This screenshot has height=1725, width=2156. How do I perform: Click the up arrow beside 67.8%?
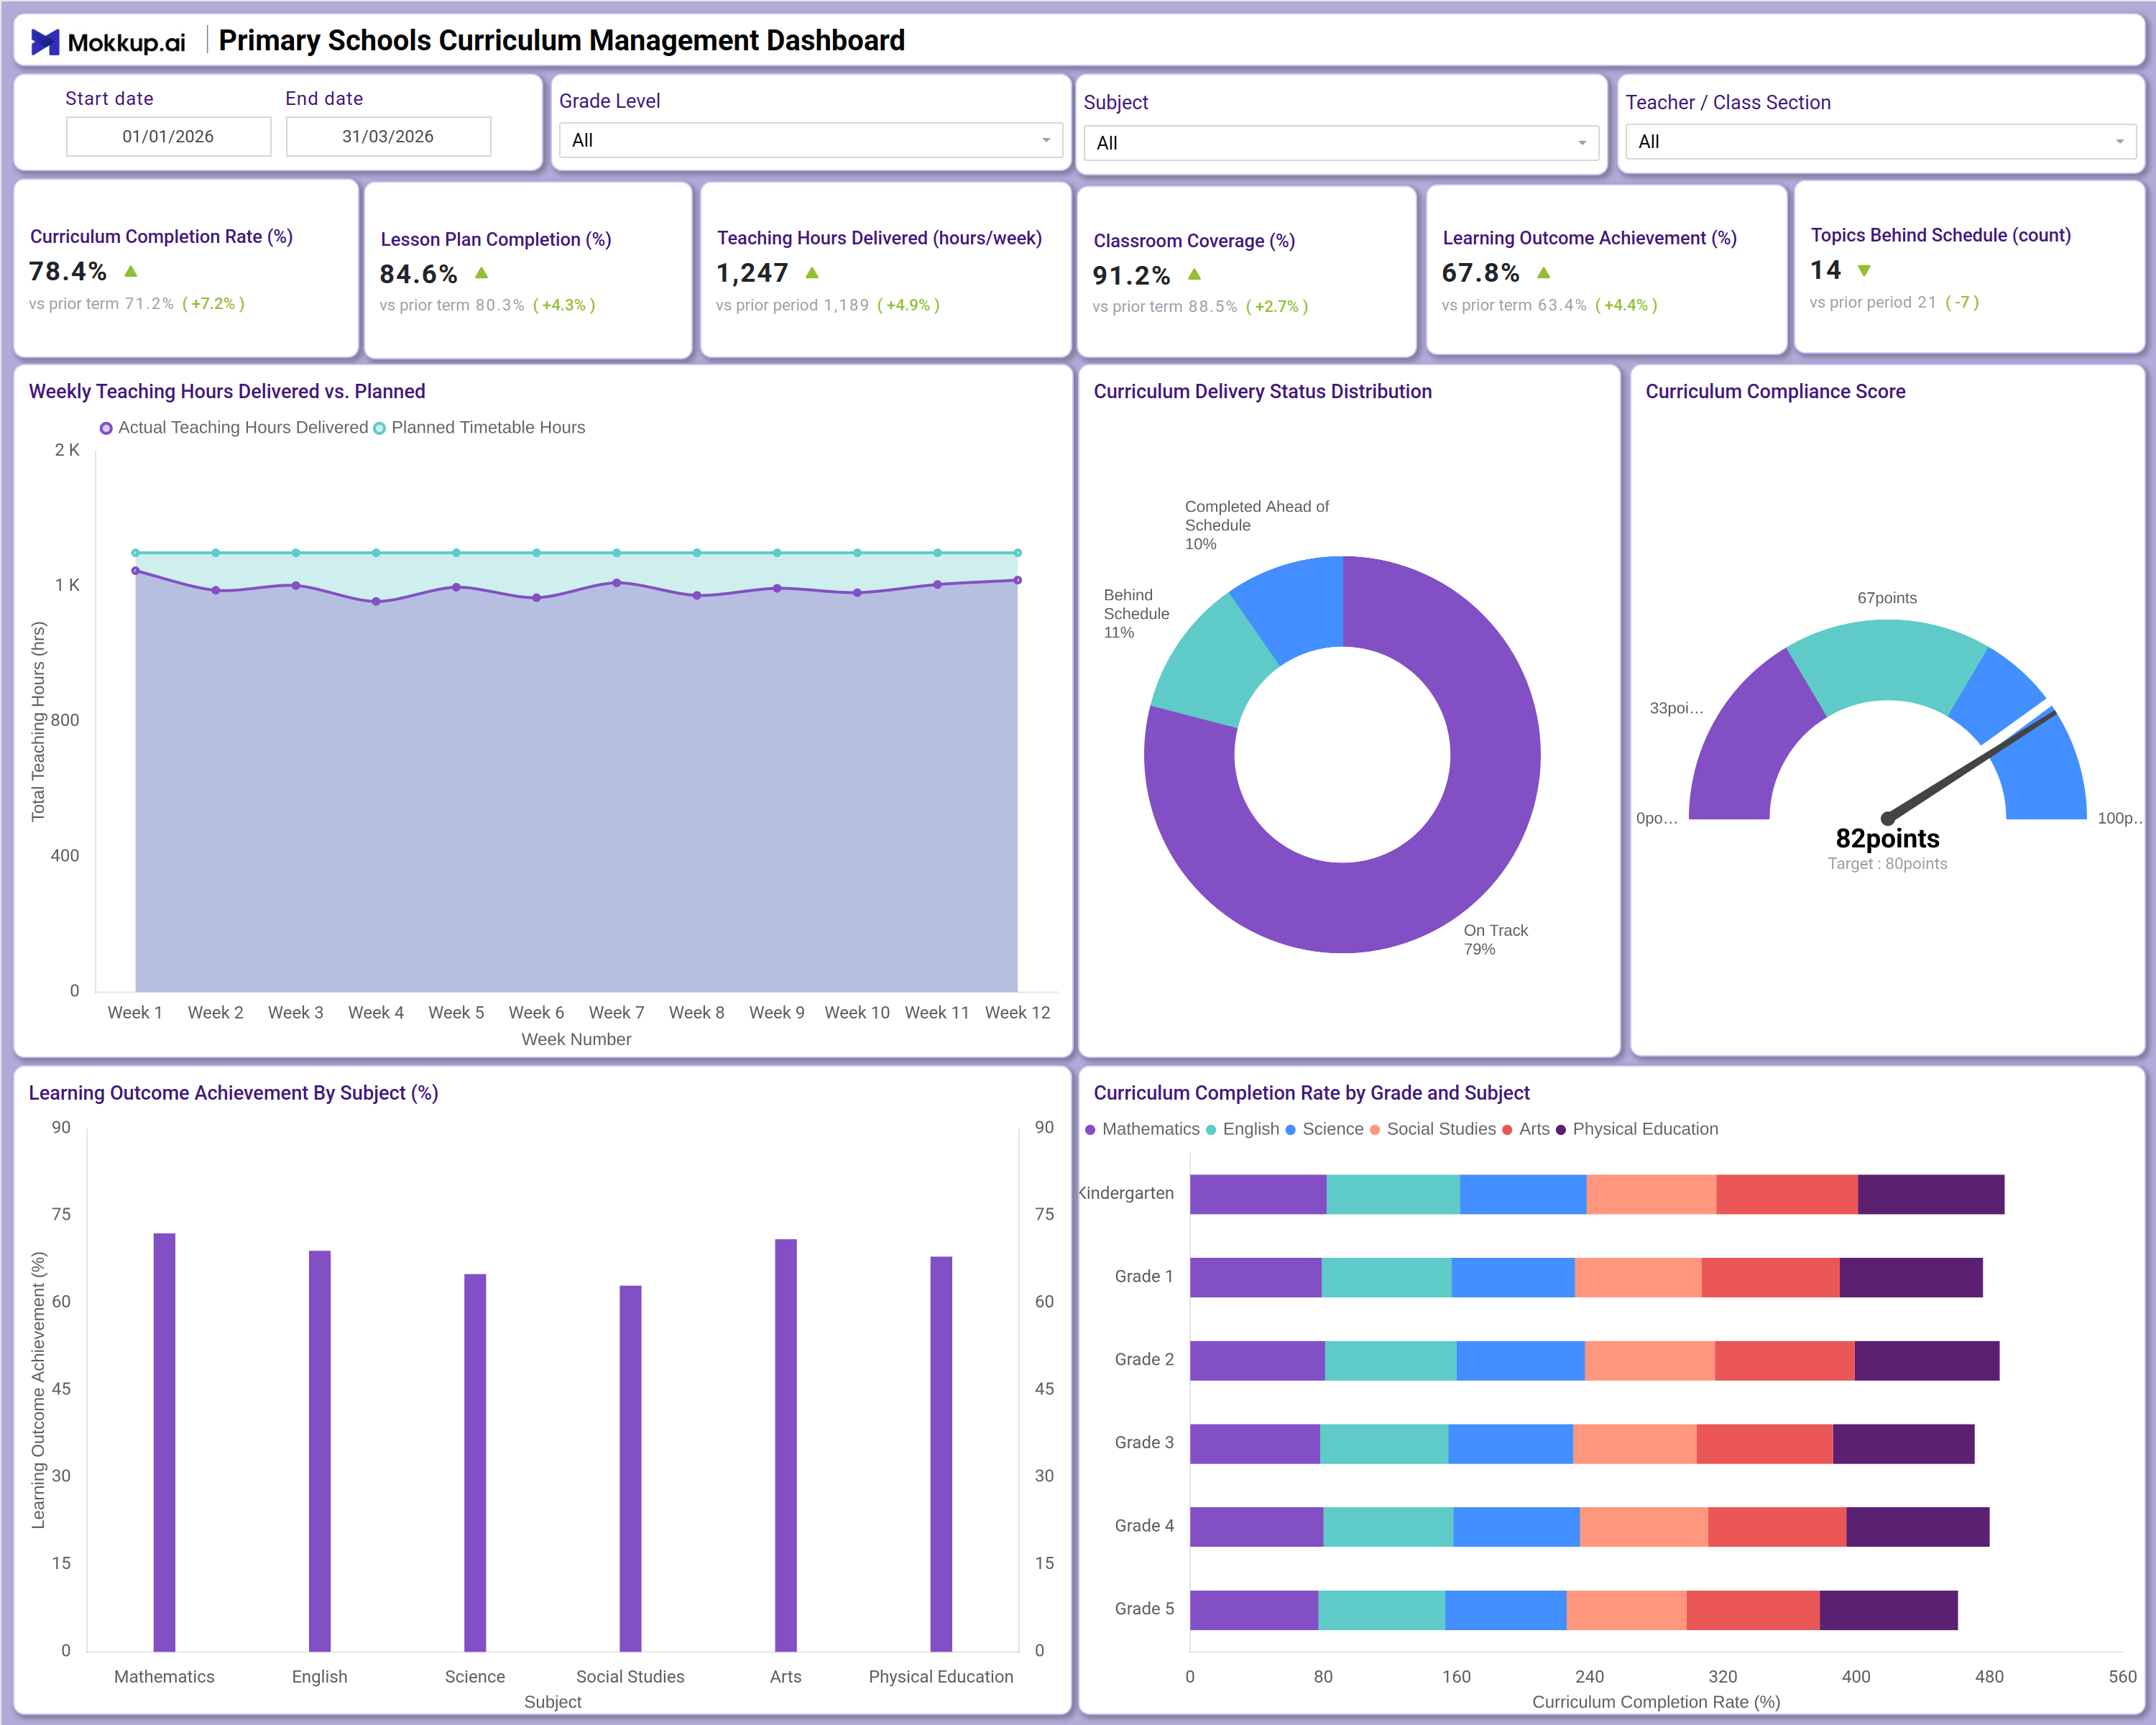click(1543, 273)
